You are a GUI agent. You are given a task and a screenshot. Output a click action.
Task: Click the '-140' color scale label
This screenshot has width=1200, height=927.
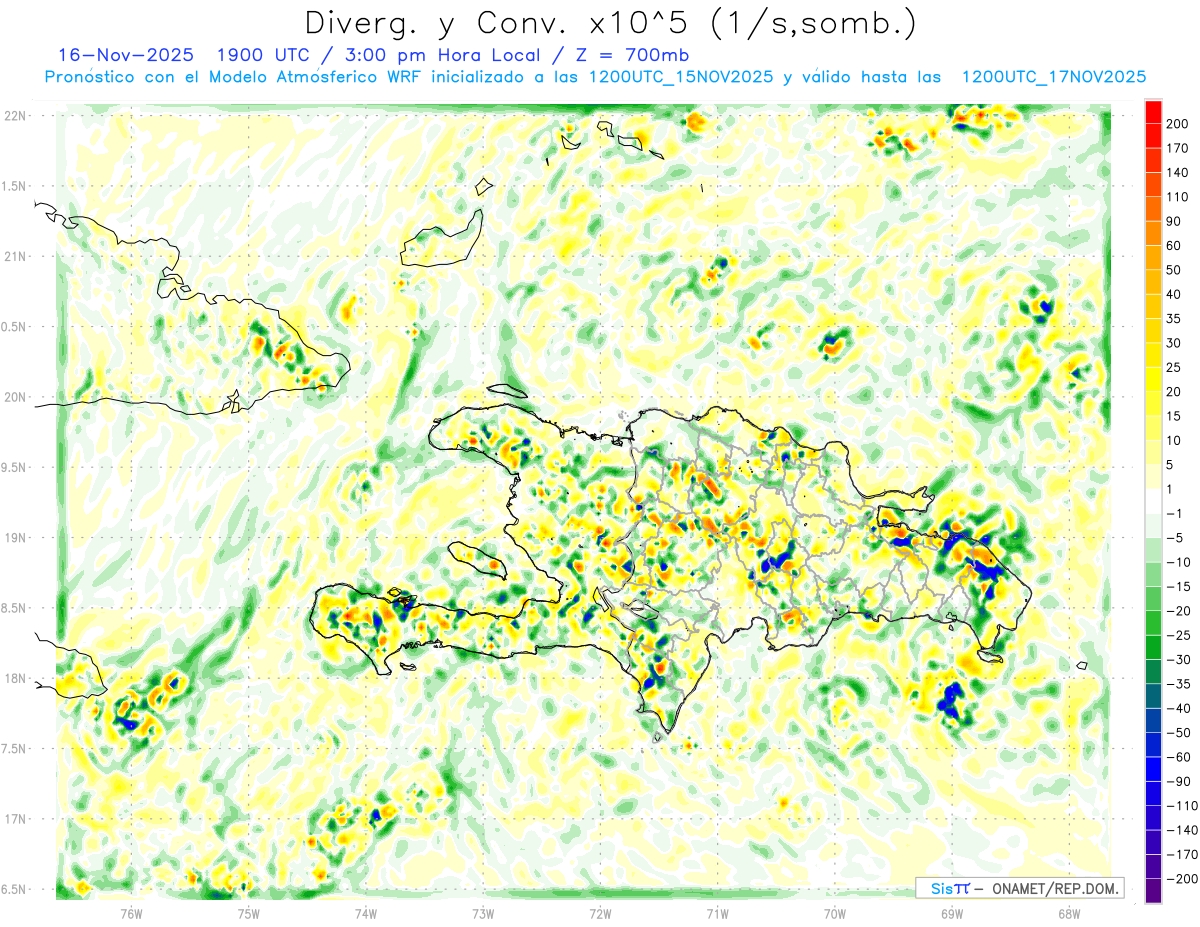coord(1181,830)
